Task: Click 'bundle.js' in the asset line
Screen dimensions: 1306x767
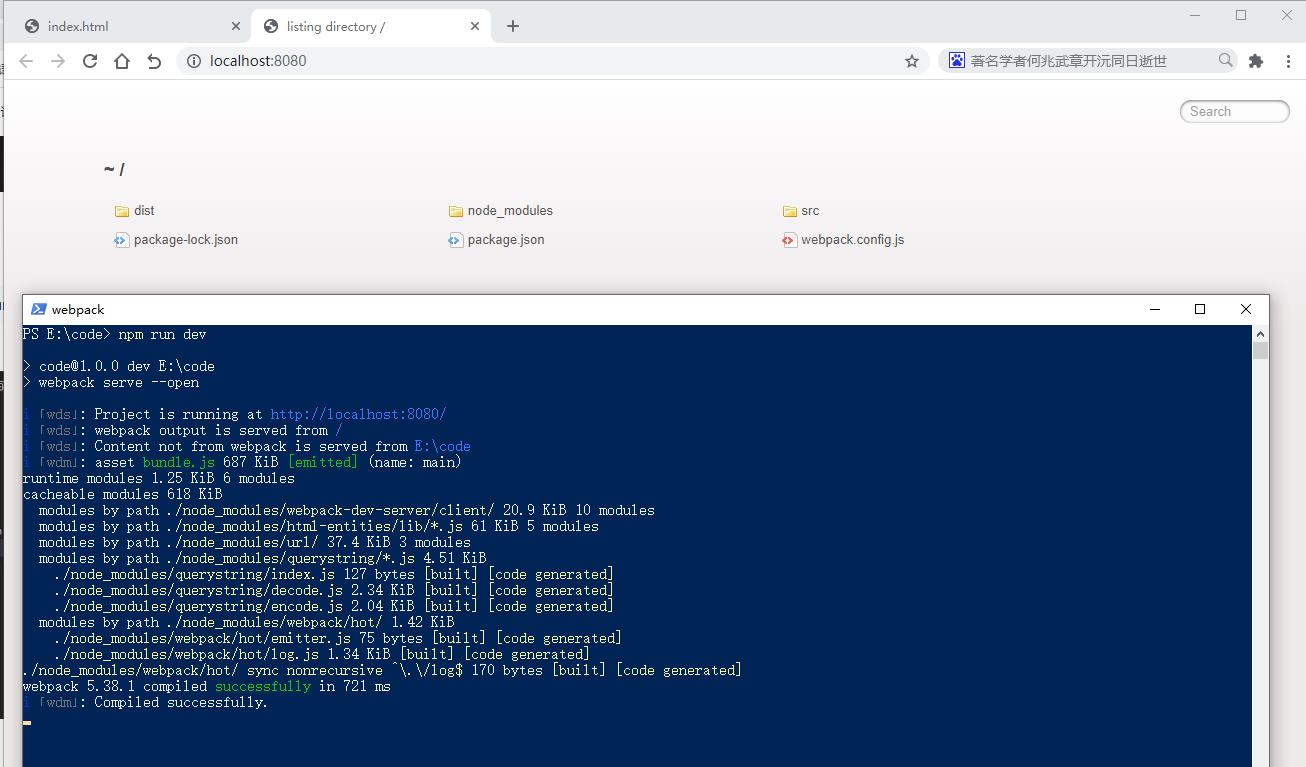Action: point(179,462)
